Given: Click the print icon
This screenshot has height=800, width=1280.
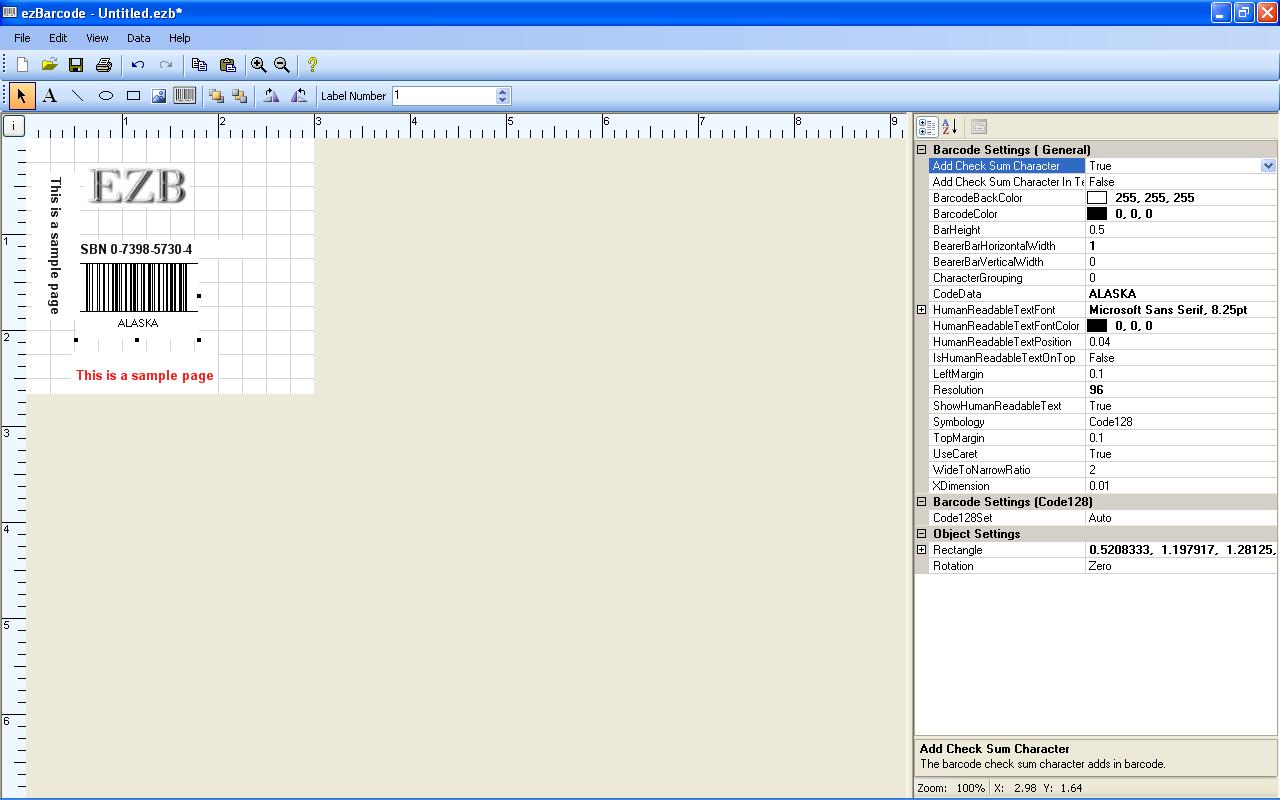Looking at the screenshot, I should 103,65.
